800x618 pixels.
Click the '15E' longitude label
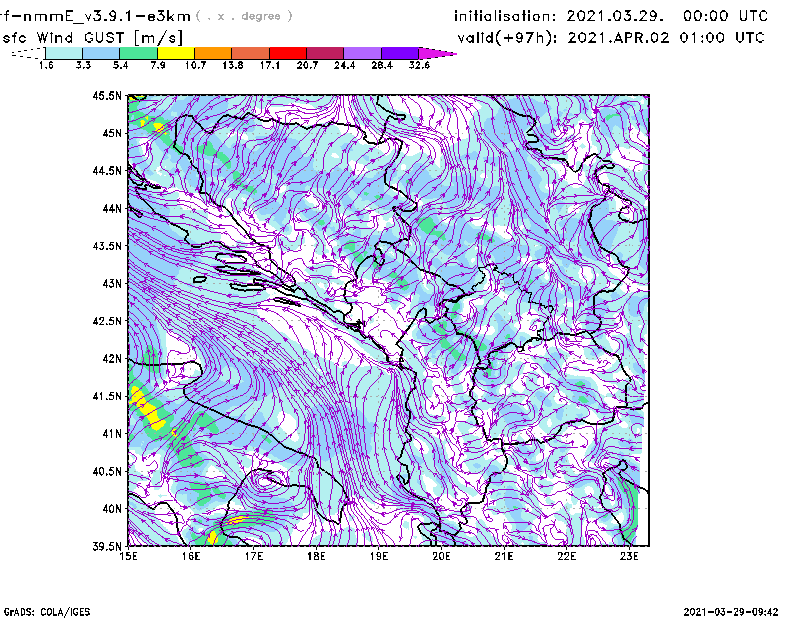pos(128,556)
